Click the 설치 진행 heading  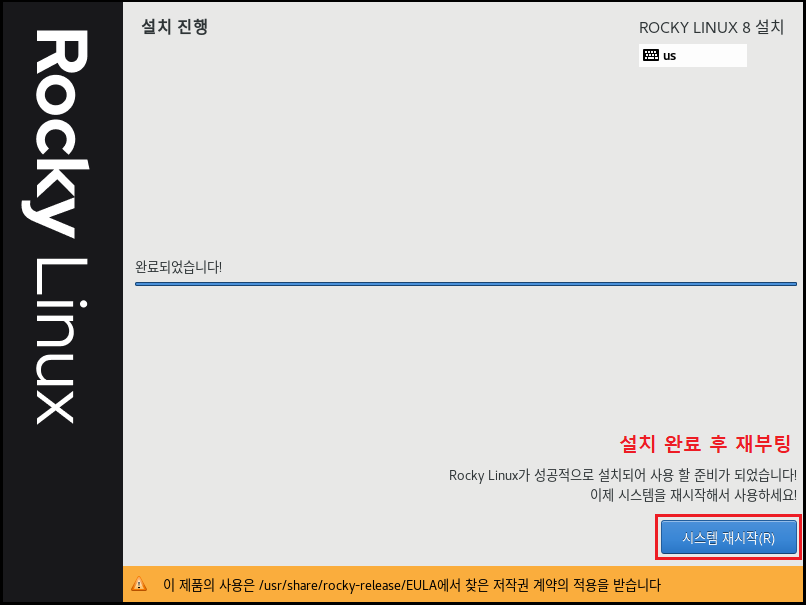tap(175, 27)
